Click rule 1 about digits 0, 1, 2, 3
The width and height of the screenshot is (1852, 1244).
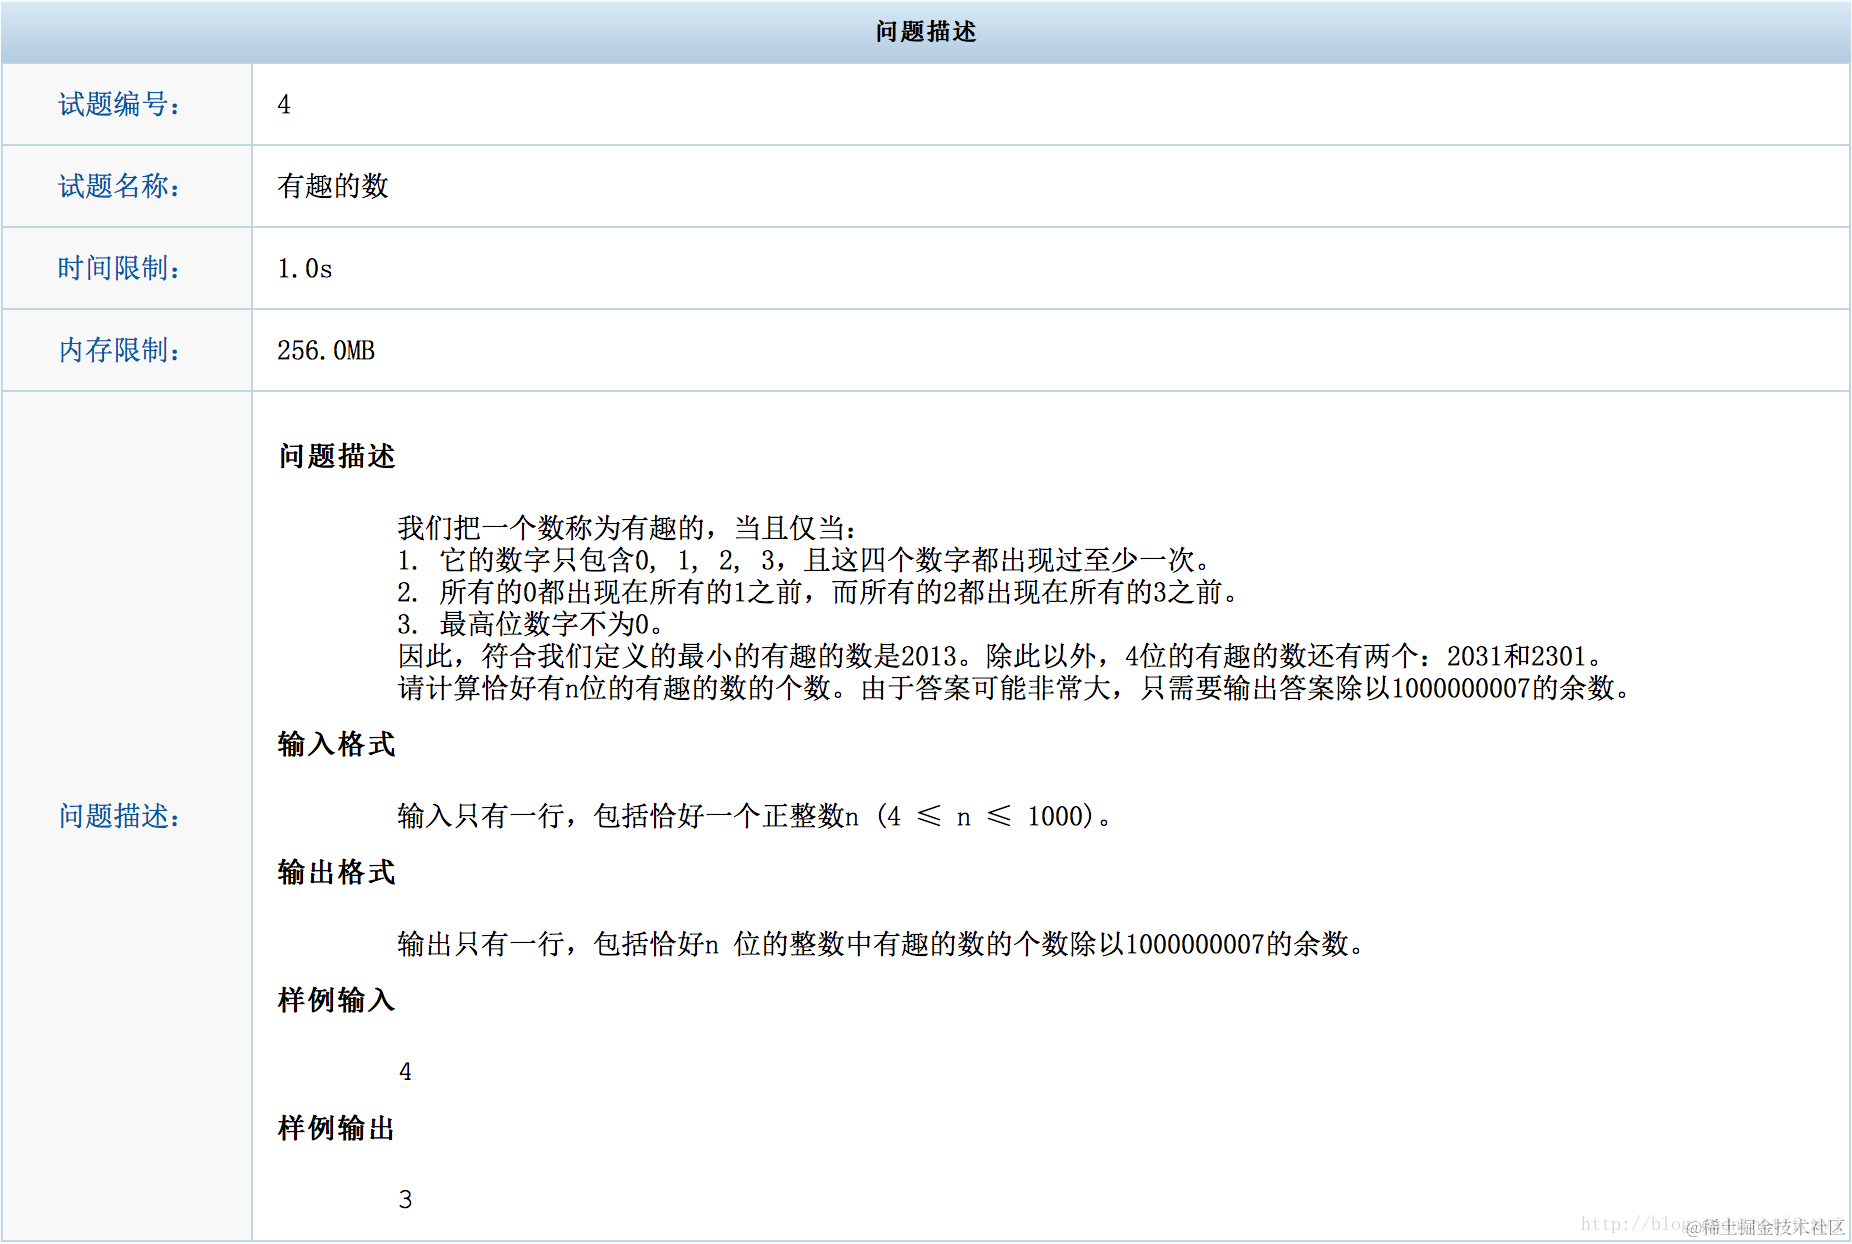coord(805,560)
